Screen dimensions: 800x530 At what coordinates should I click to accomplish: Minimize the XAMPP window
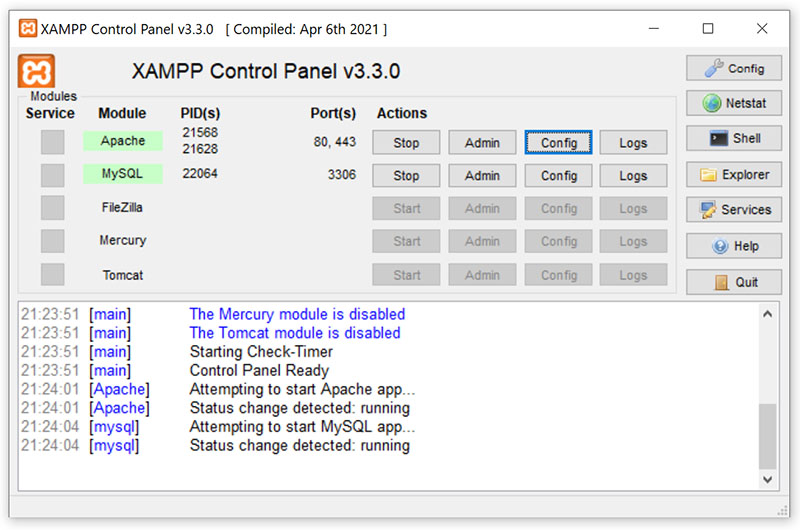coord(654,29)
